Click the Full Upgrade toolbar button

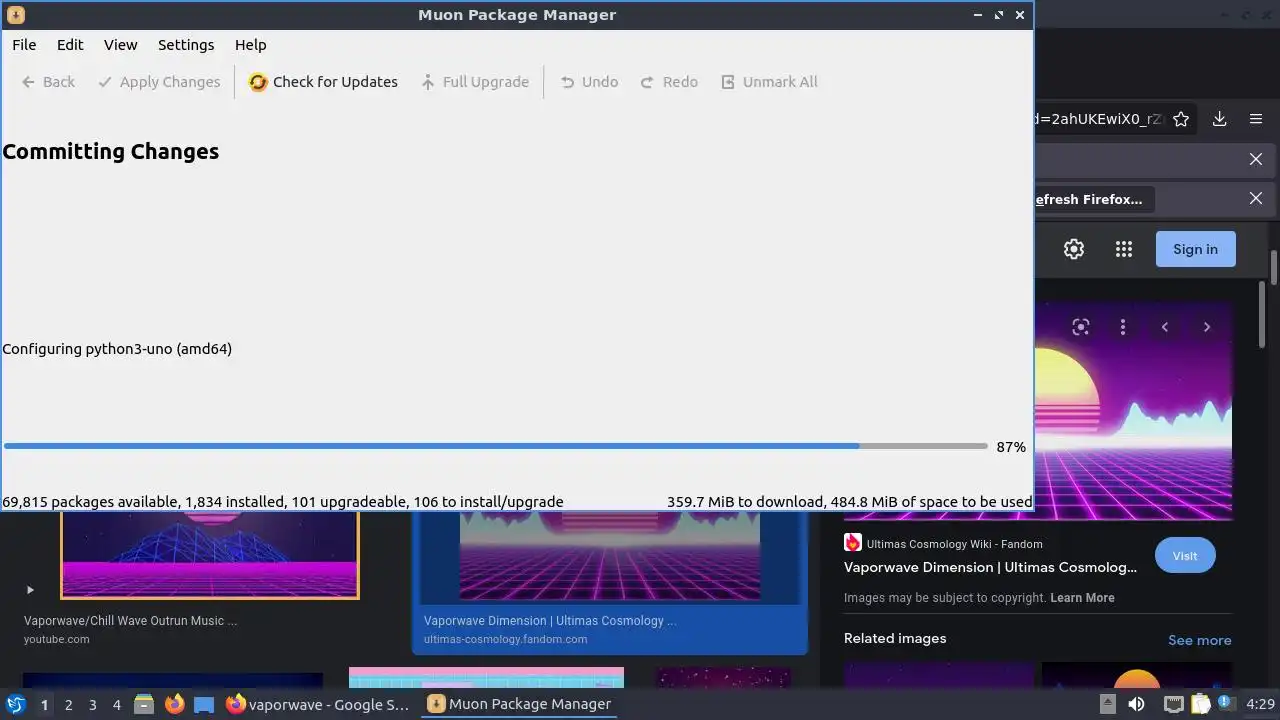(474, 82)
